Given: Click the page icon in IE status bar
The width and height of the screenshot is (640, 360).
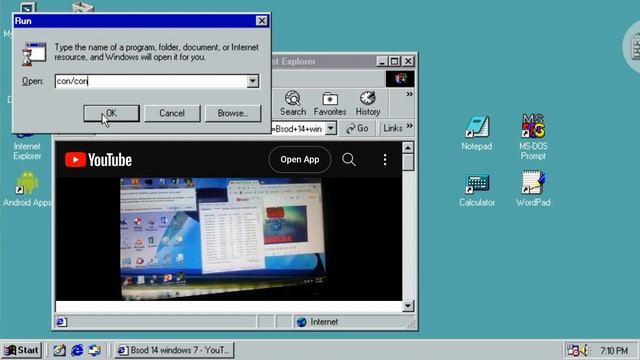Looking at the screenshot, I should click(61, 322).
